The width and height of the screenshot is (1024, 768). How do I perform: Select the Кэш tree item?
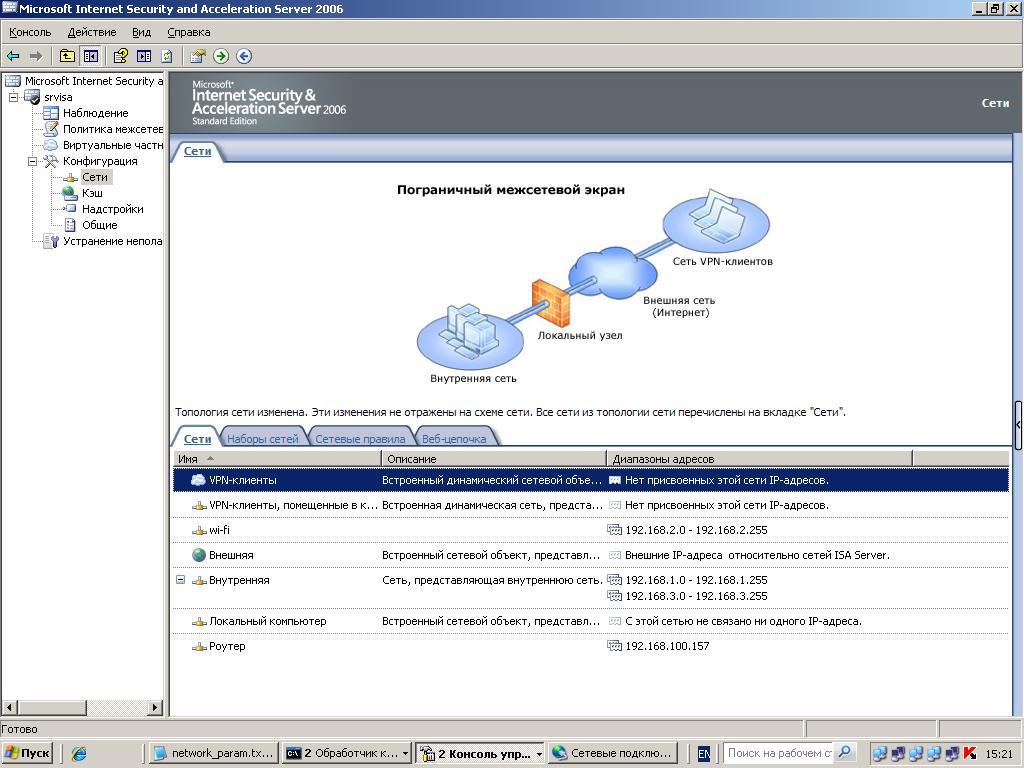92,193
